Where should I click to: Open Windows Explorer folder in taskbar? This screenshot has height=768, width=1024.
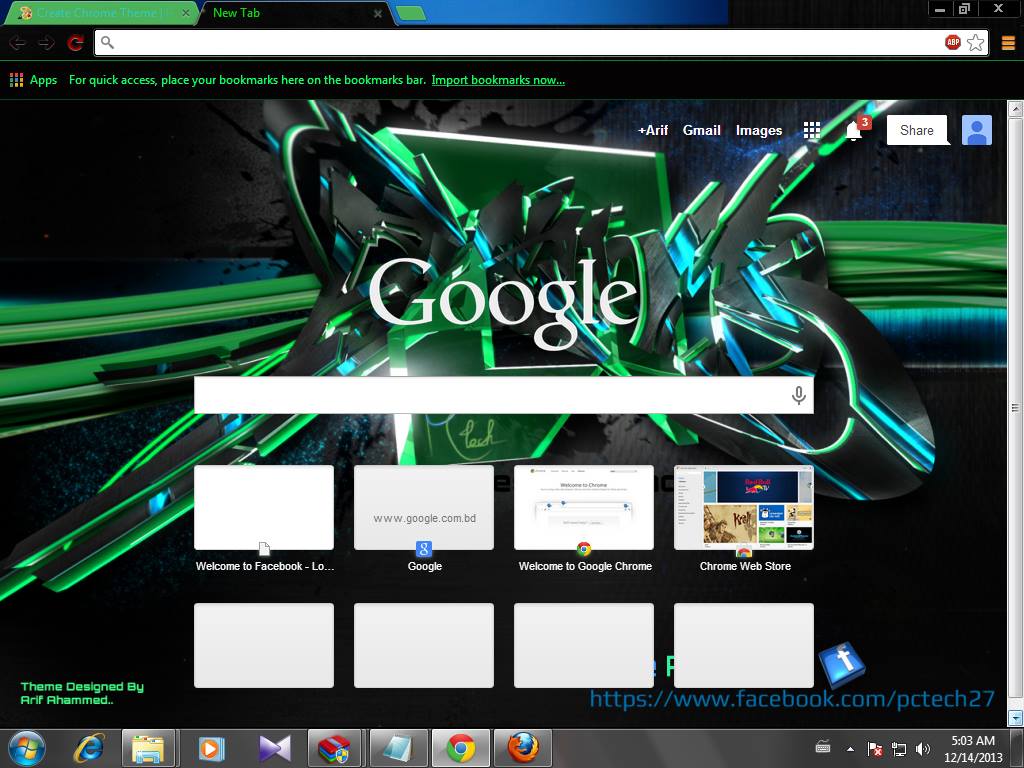148,748
